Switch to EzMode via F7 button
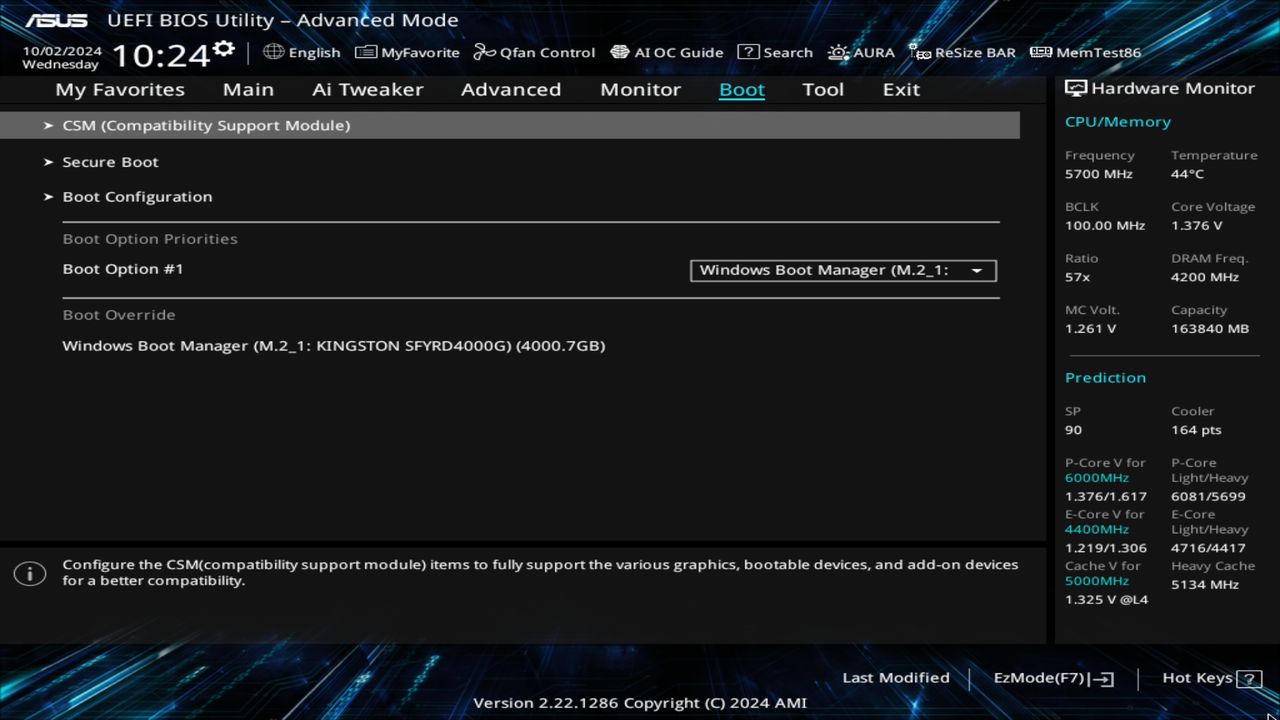The width and height of the screenshot is (1280, 720). tap(1052, 677)
